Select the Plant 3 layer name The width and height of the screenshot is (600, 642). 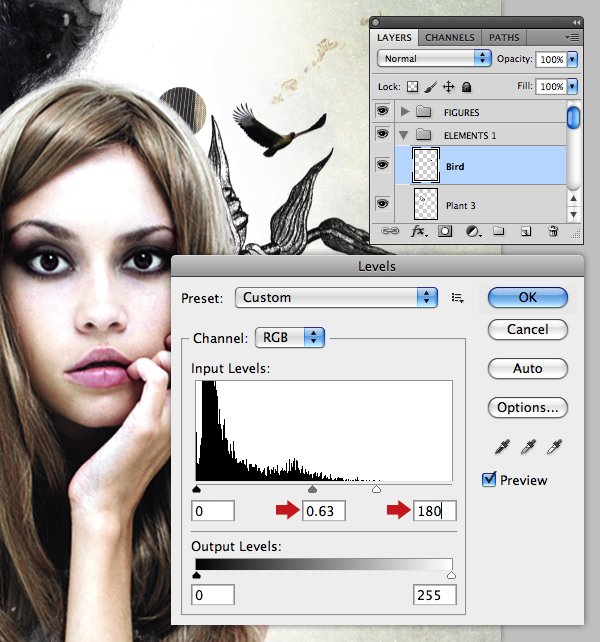tap(461, 206)
